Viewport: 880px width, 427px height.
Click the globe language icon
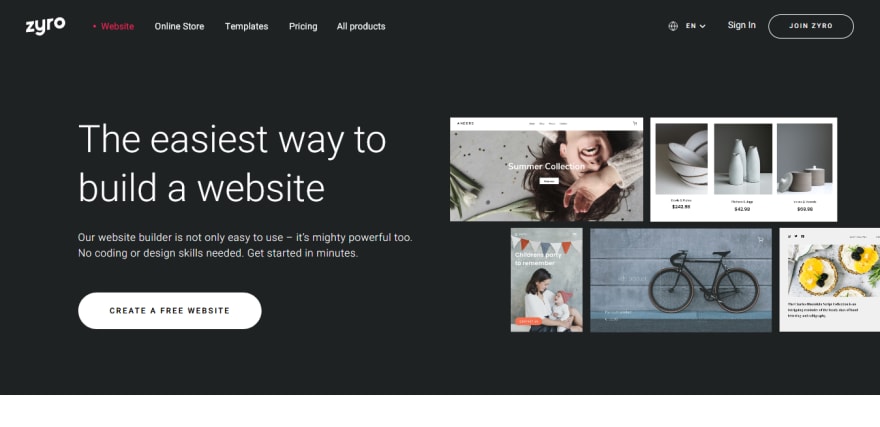point(673,26)
